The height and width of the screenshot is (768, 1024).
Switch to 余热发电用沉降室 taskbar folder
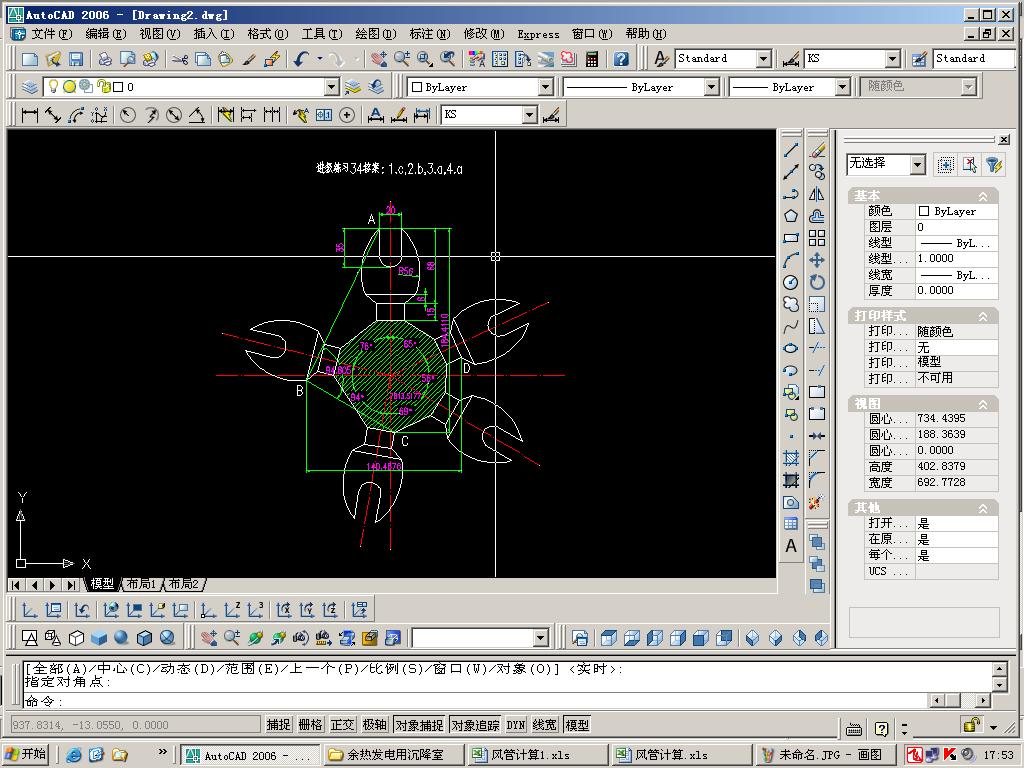(x=394, y=755)
